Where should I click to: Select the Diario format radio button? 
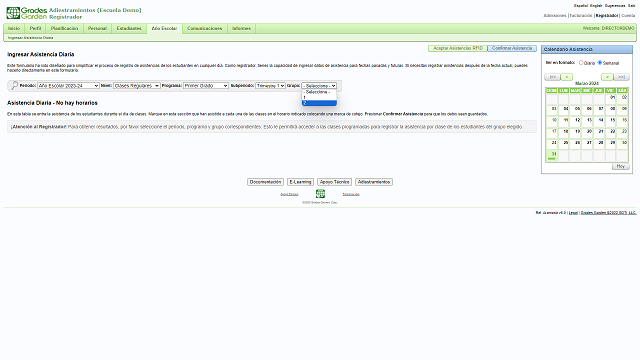[581, 62]
